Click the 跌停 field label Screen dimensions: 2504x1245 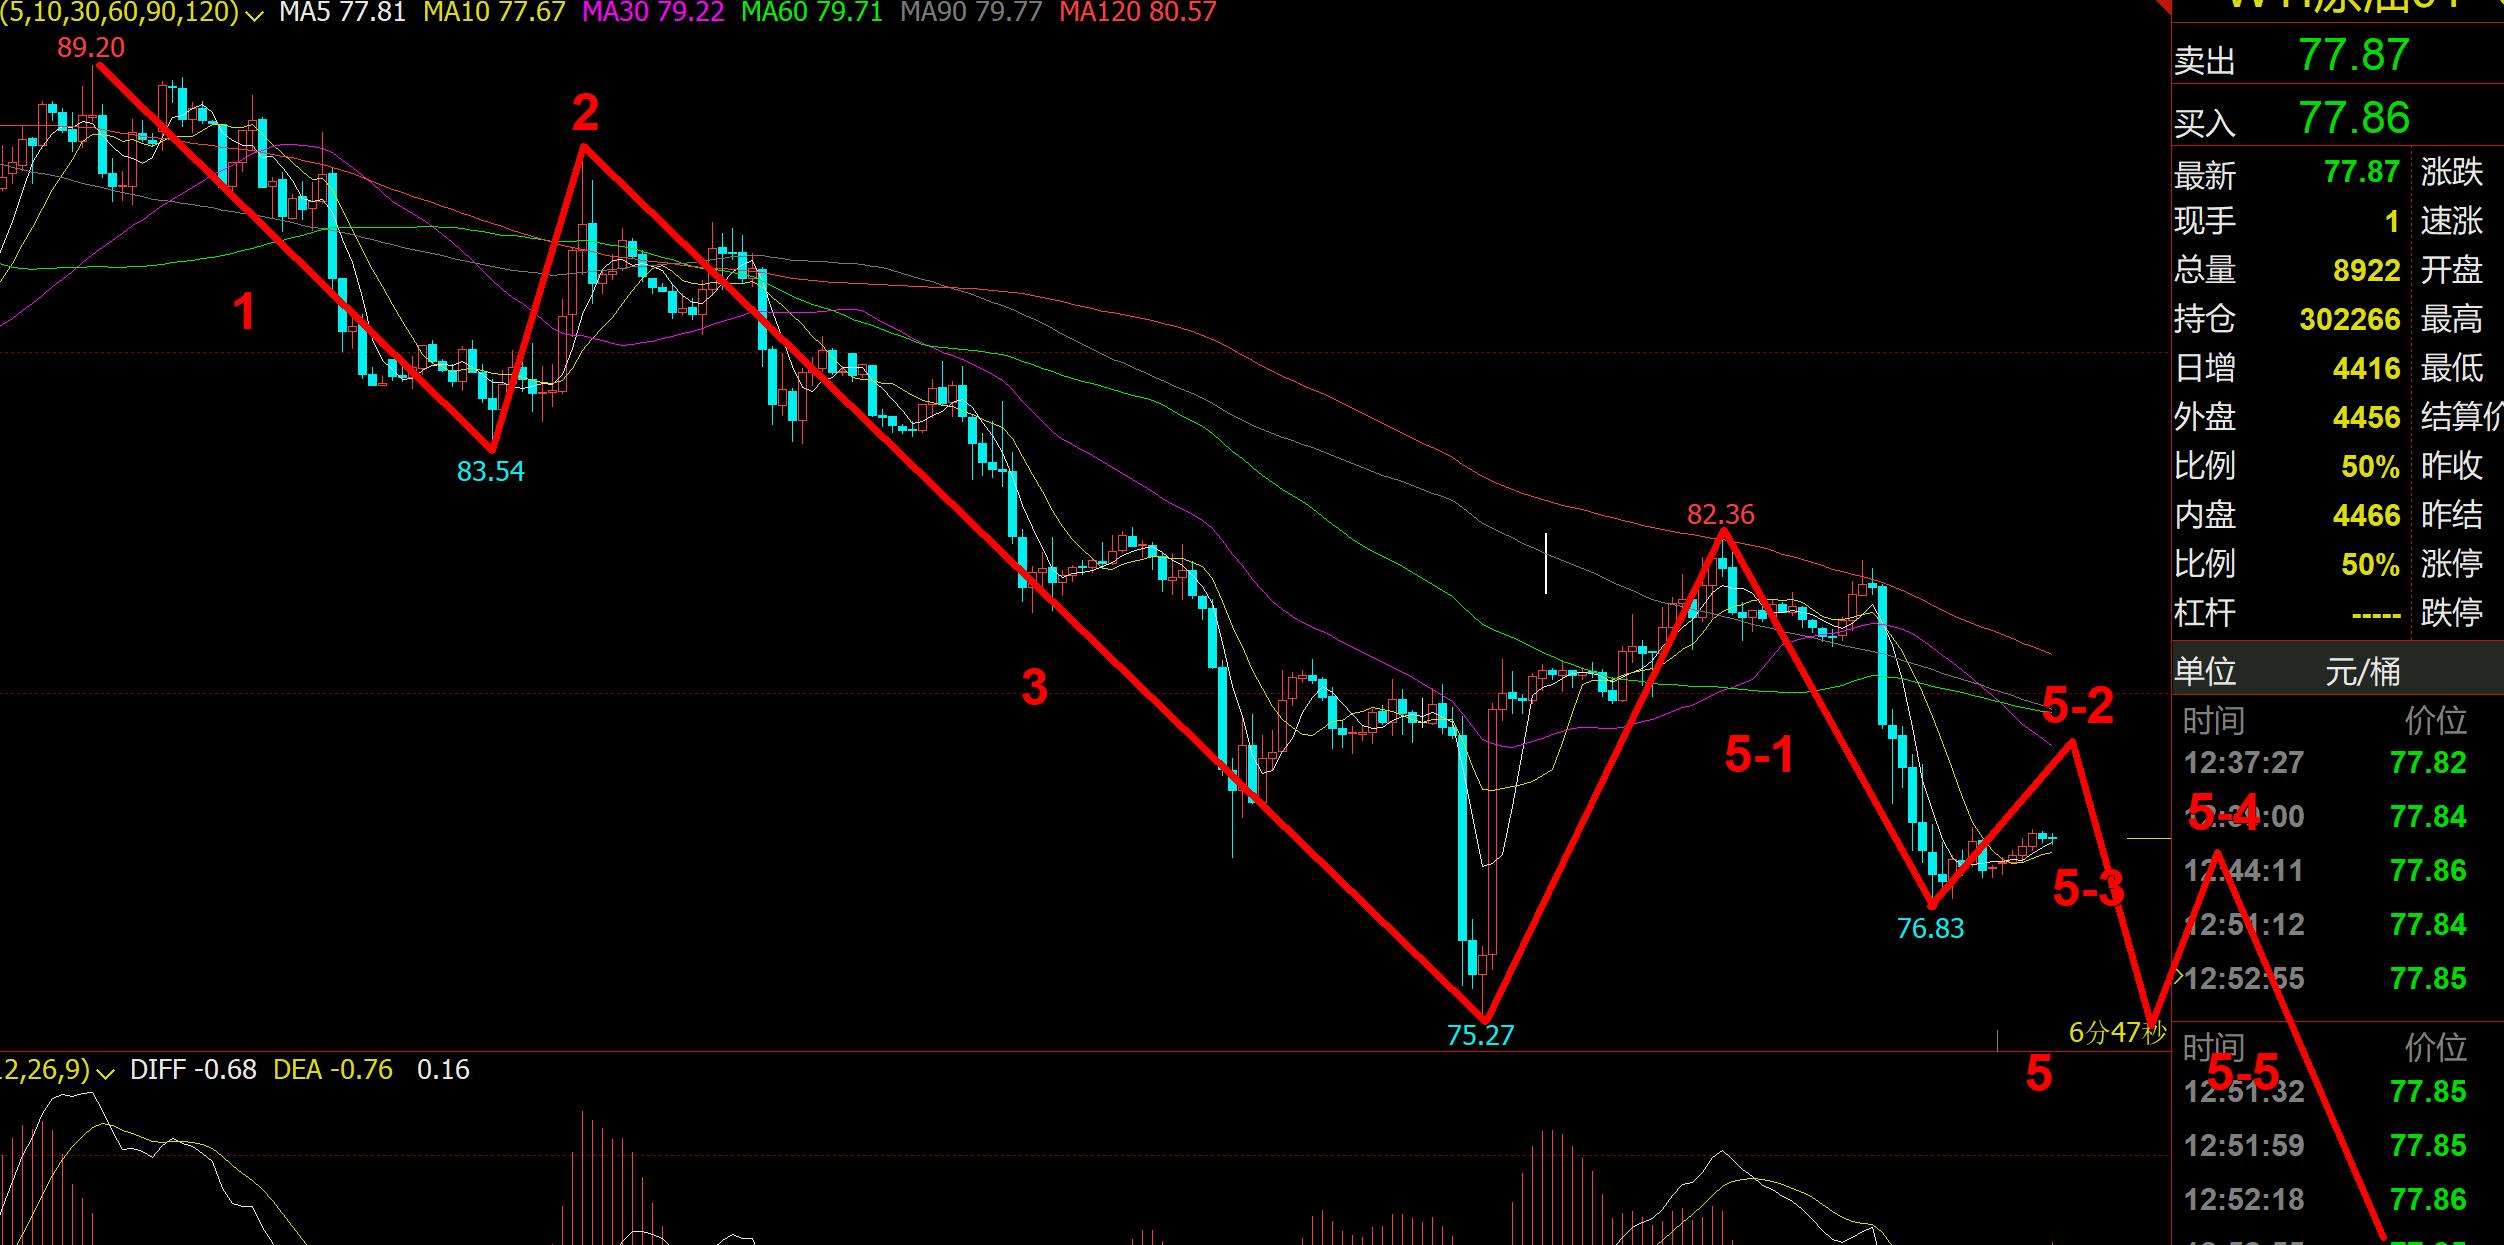(x=2451, y=613)
